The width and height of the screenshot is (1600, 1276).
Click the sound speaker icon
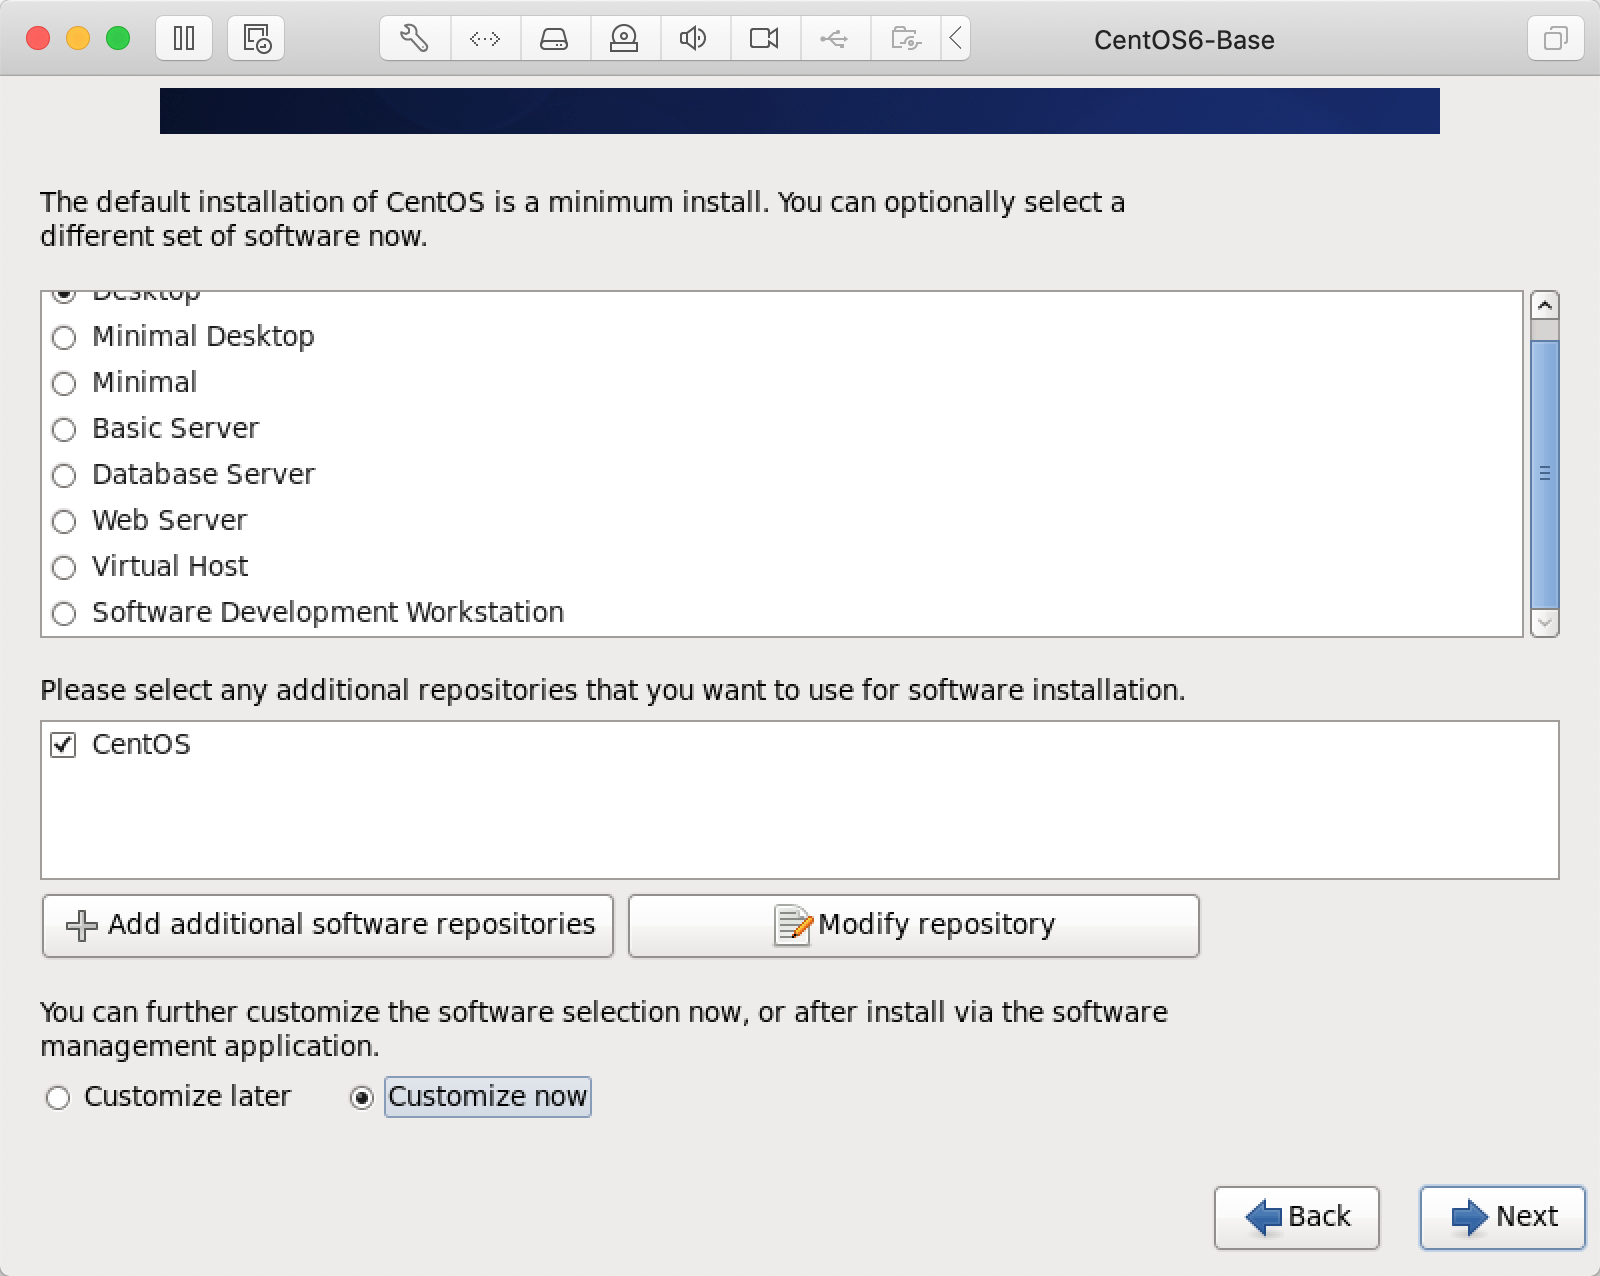pyautogui.click(x=693, y=39)
